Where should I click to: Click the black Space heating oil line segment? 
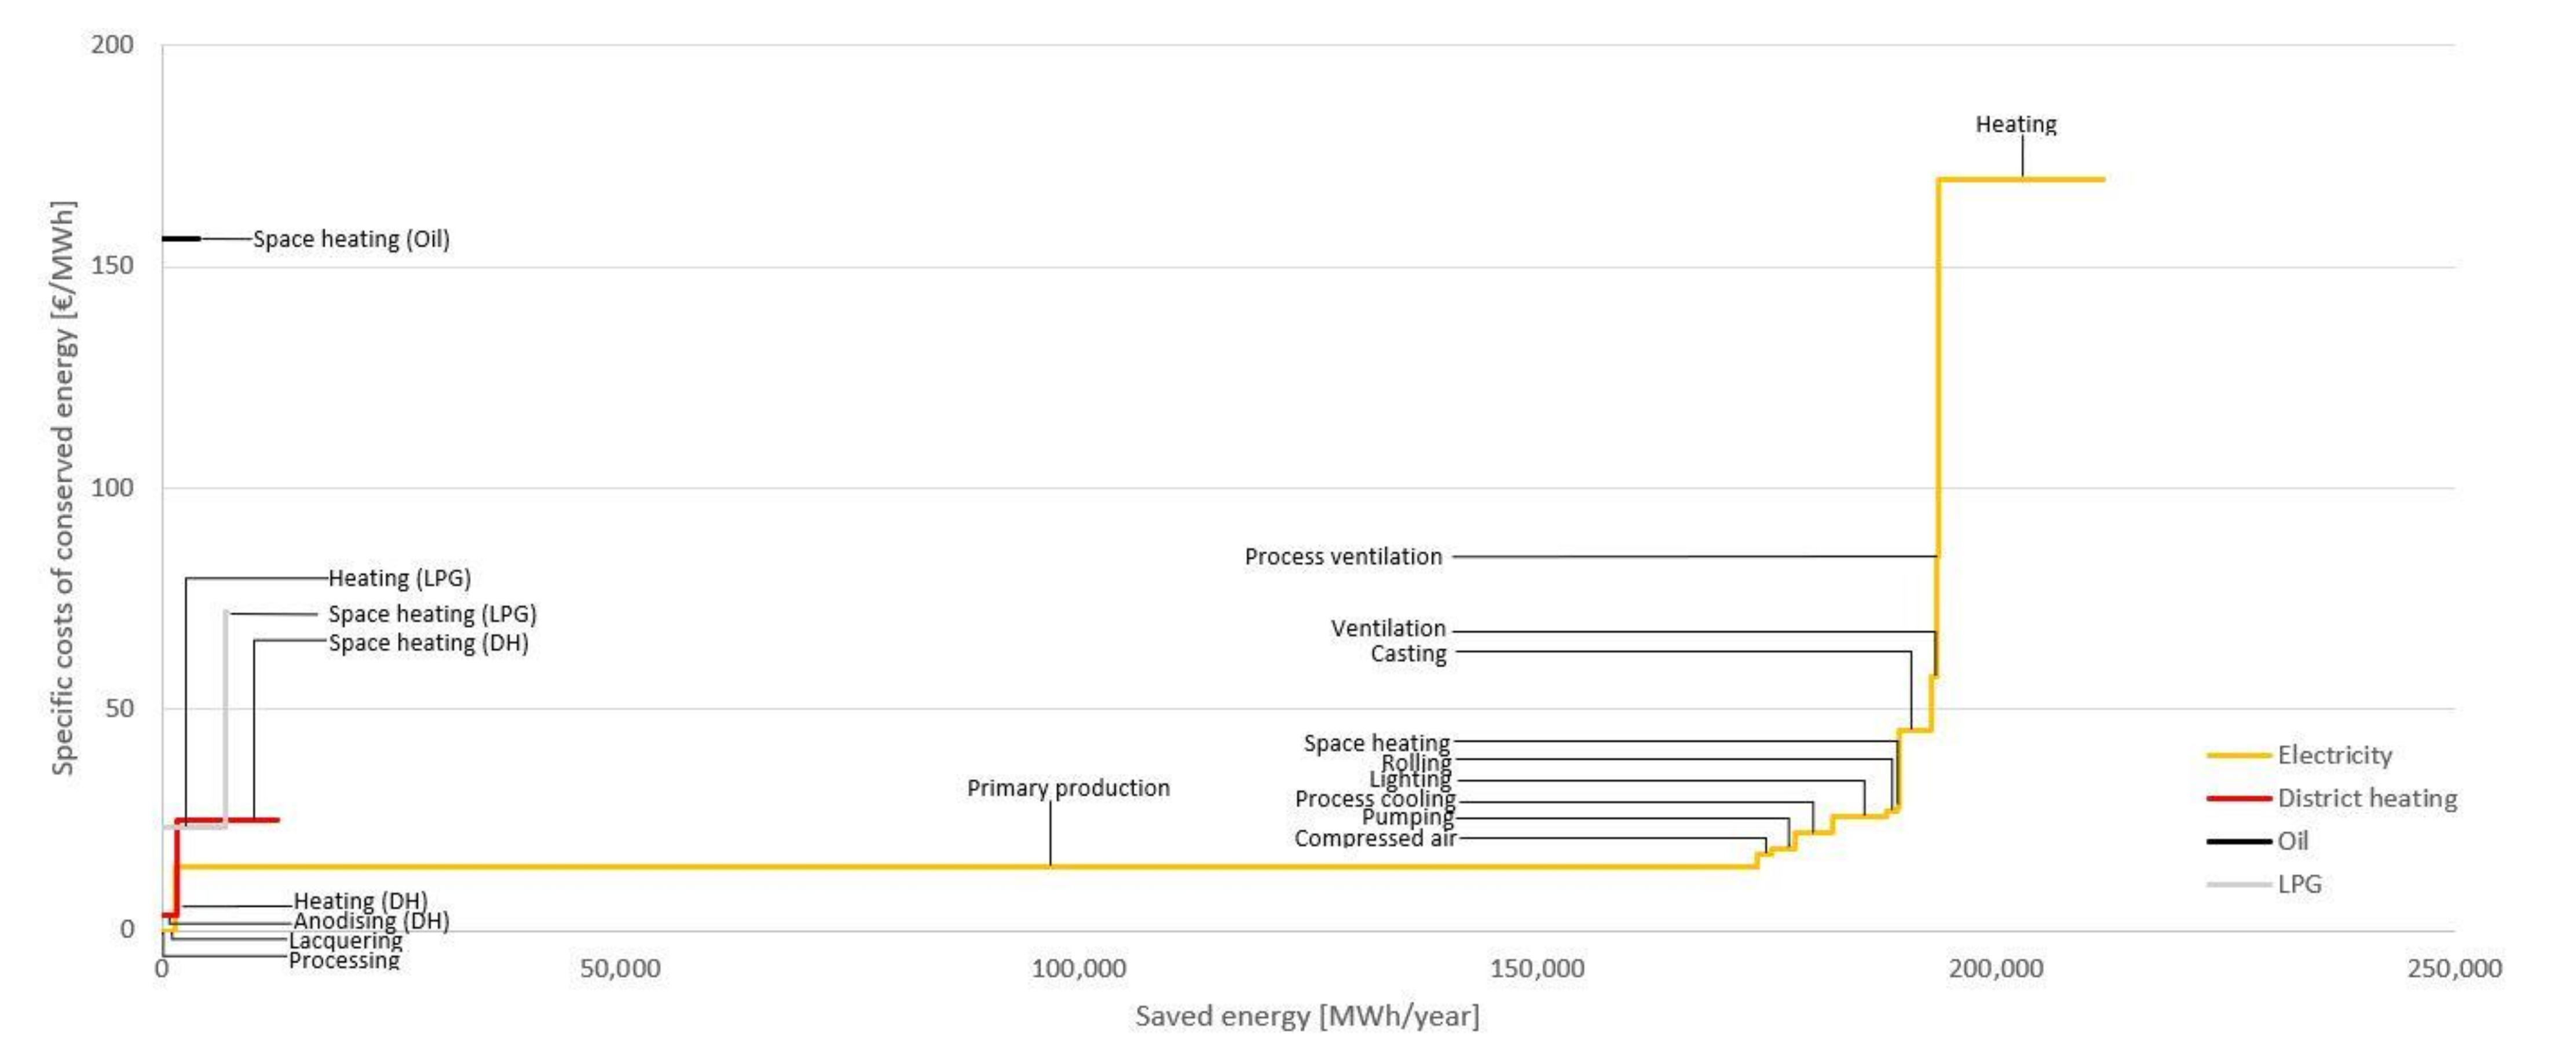pos(181,239)
